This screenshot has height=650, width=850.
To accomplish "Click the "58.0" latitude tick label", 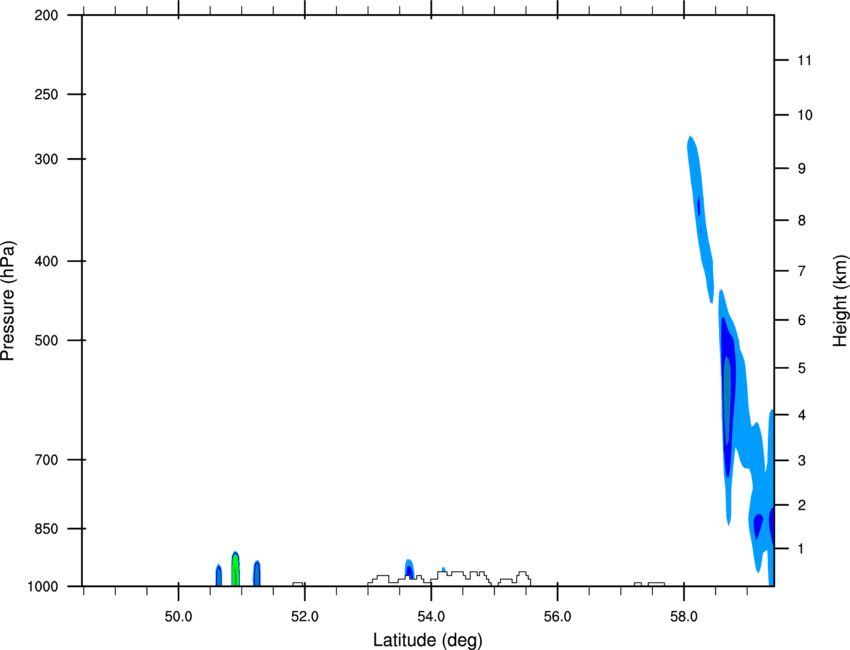I will tap(684, 617).
